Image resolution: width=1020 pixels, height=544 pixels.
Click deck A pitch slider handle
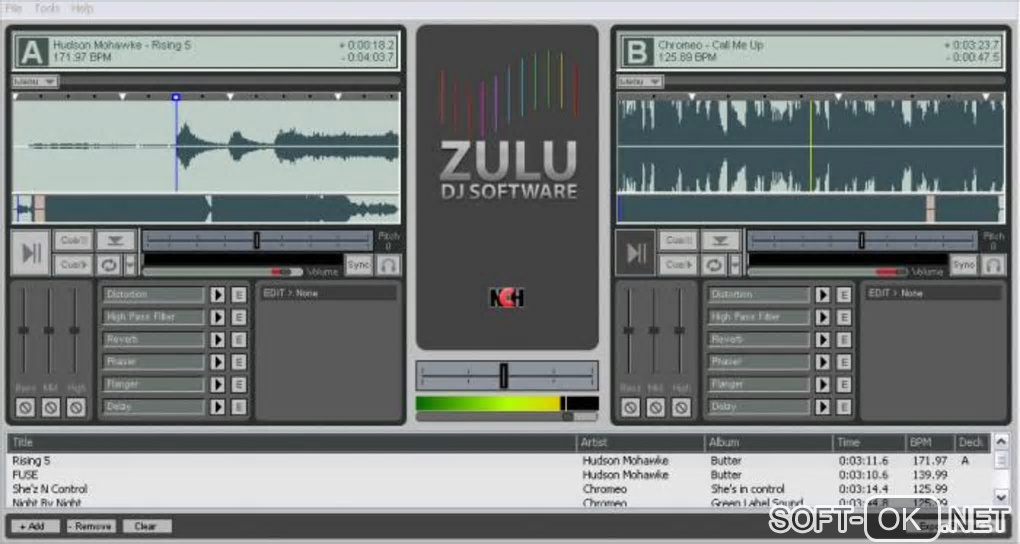tap(256, 240)
